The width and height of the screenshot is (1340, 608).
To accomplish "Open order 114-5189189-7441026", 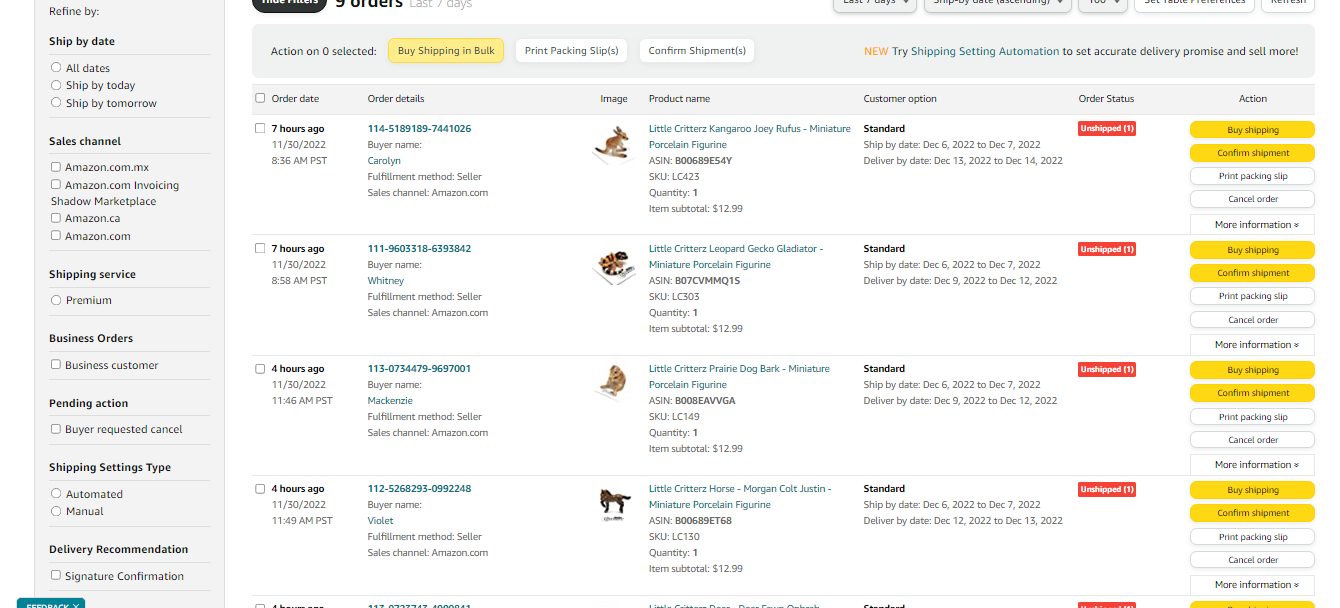I will coord(419,129).
